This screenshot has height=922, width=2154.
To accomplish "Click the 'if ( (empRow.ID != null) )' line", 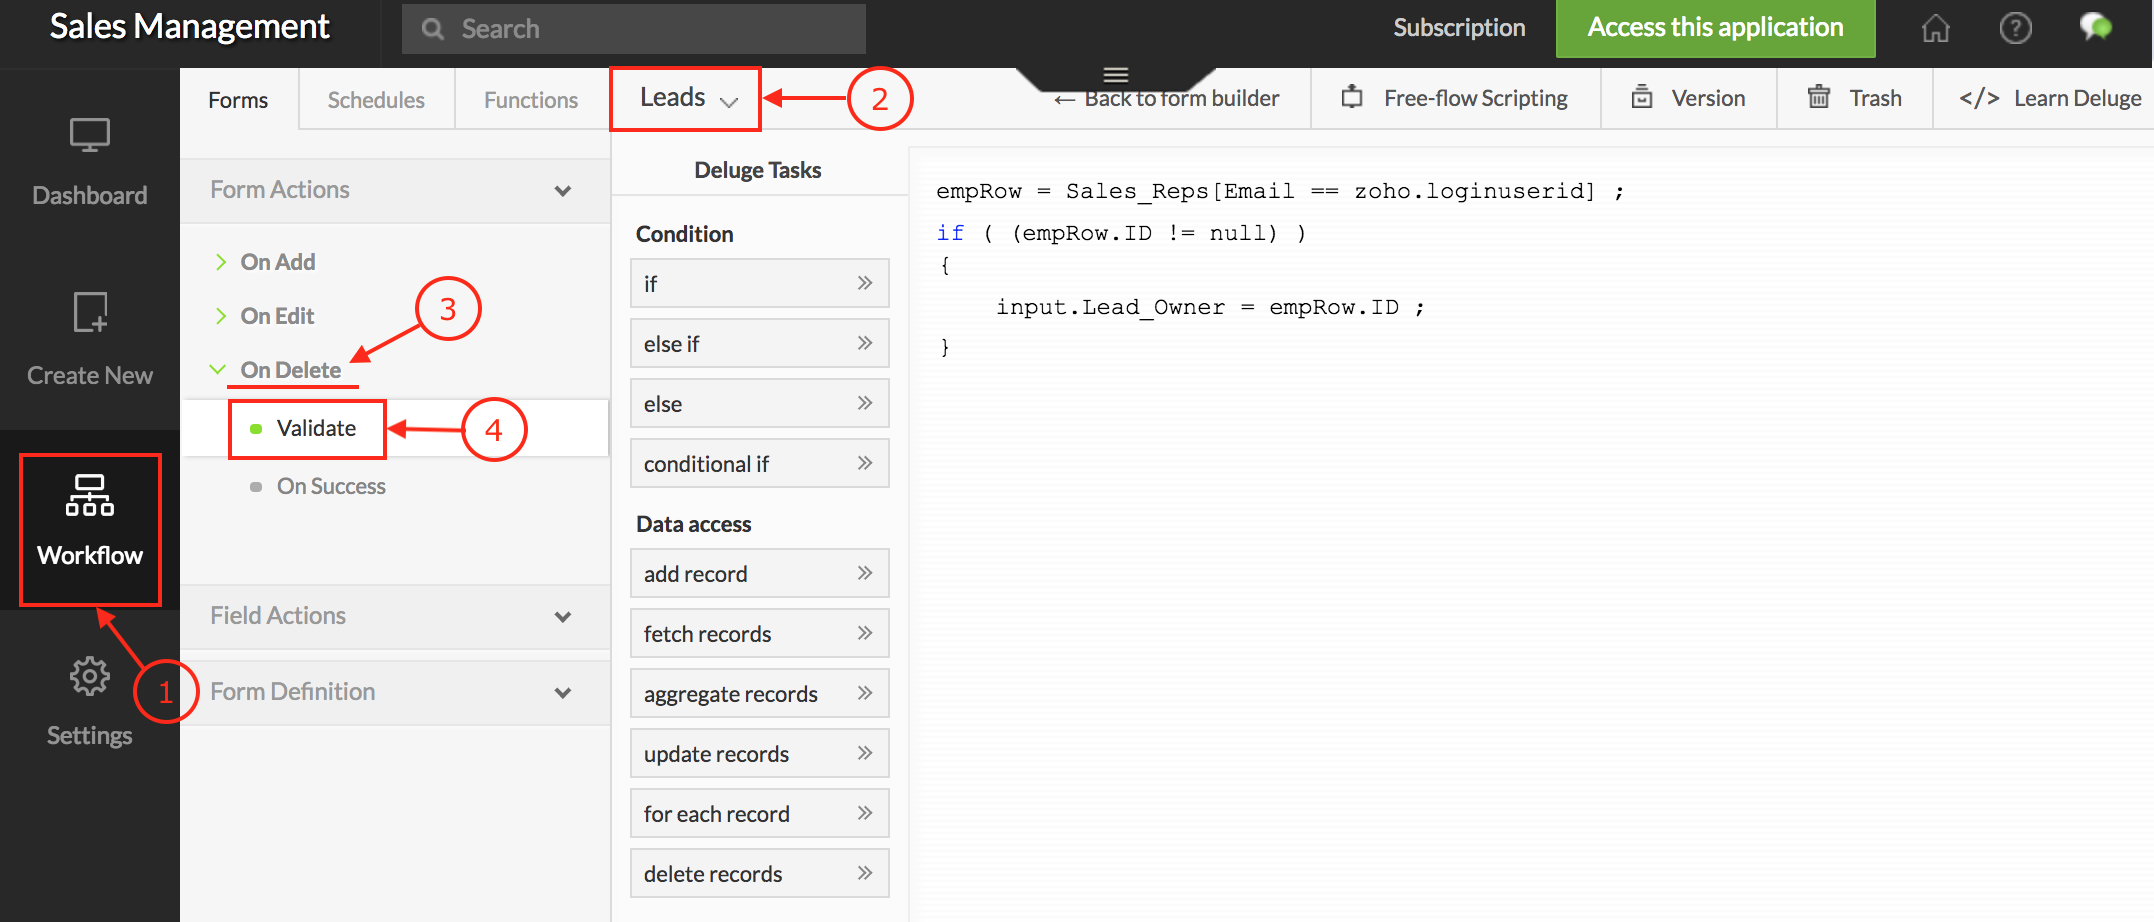I will (1121, 233).
